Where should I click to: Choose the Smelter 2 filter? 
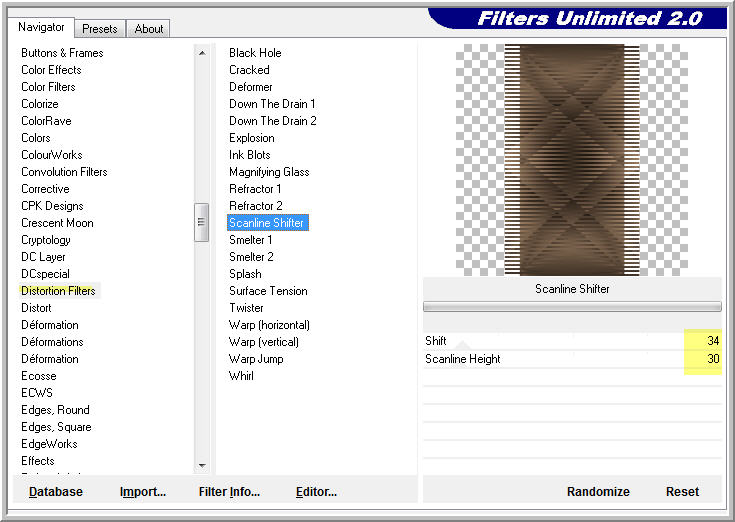pyautogui.click(x=251, y=257)
